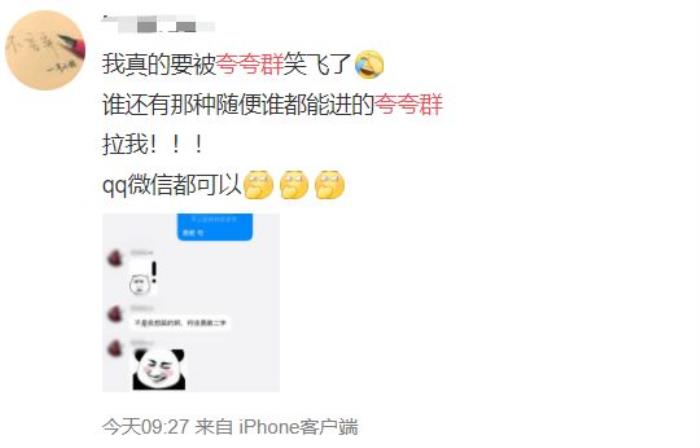This screenshot has width=700, height=448.
Task: Open the first pink 夸夸群 topic link
Action: click(x=250, y=64)
